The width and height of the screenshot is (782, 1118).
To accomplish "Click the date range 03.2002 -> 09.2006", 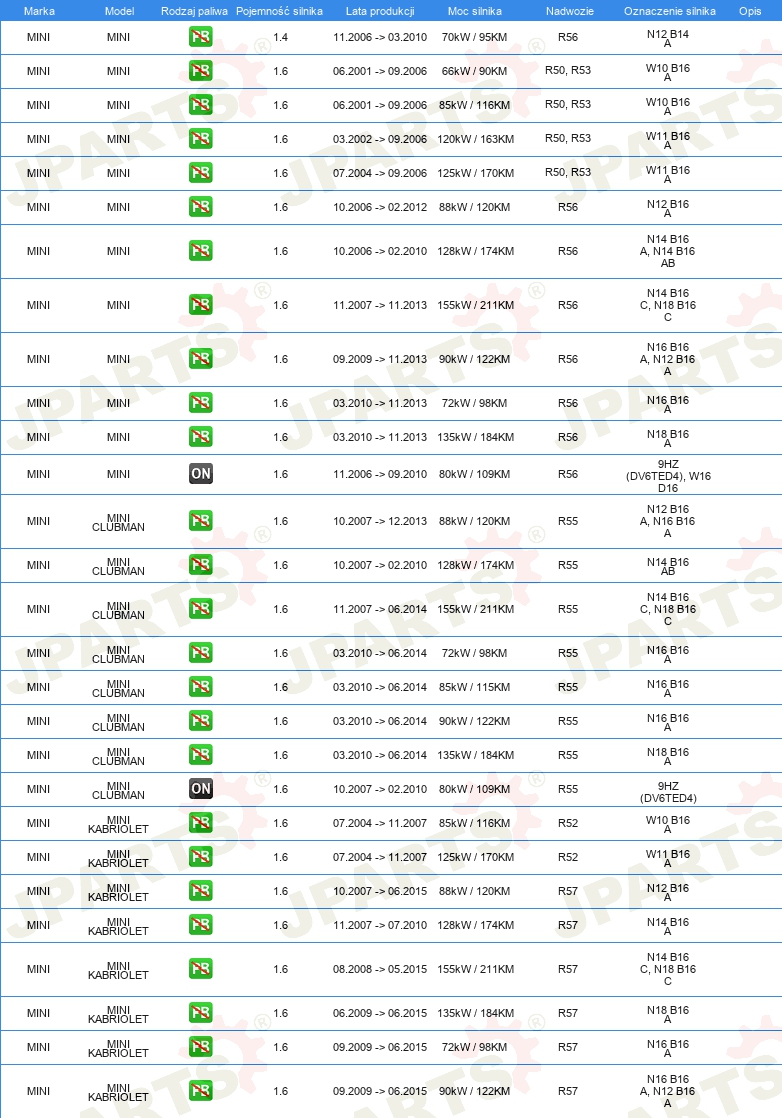I will (x=380, y=139).
